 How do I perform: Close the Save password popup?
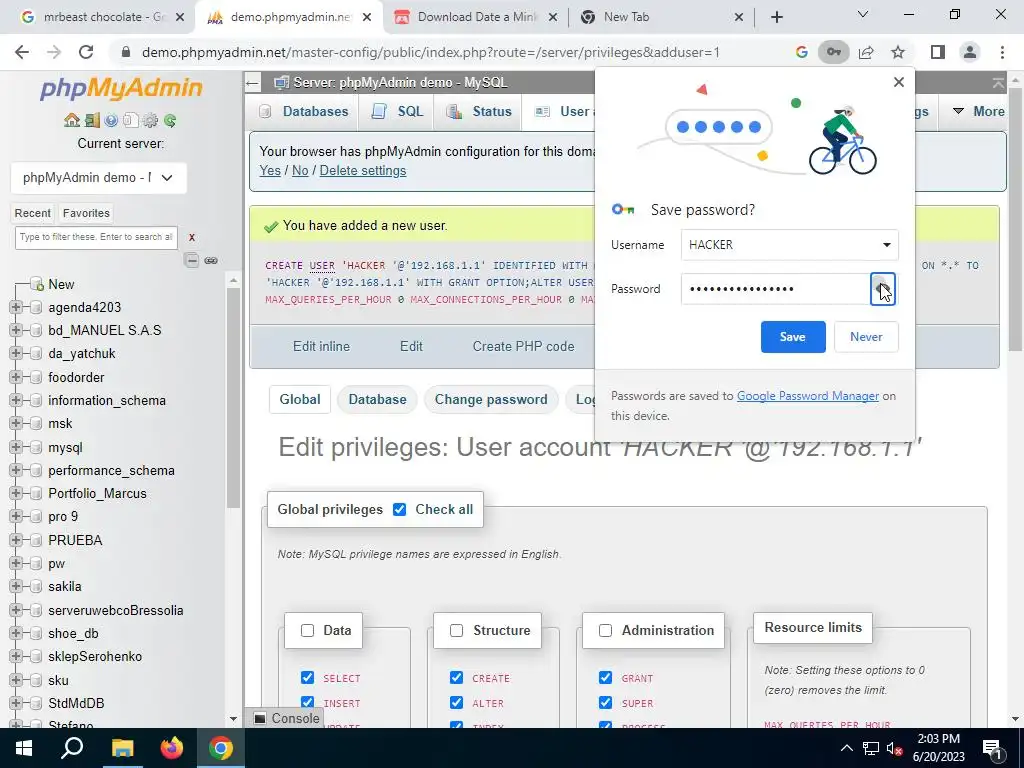point(899,82)
